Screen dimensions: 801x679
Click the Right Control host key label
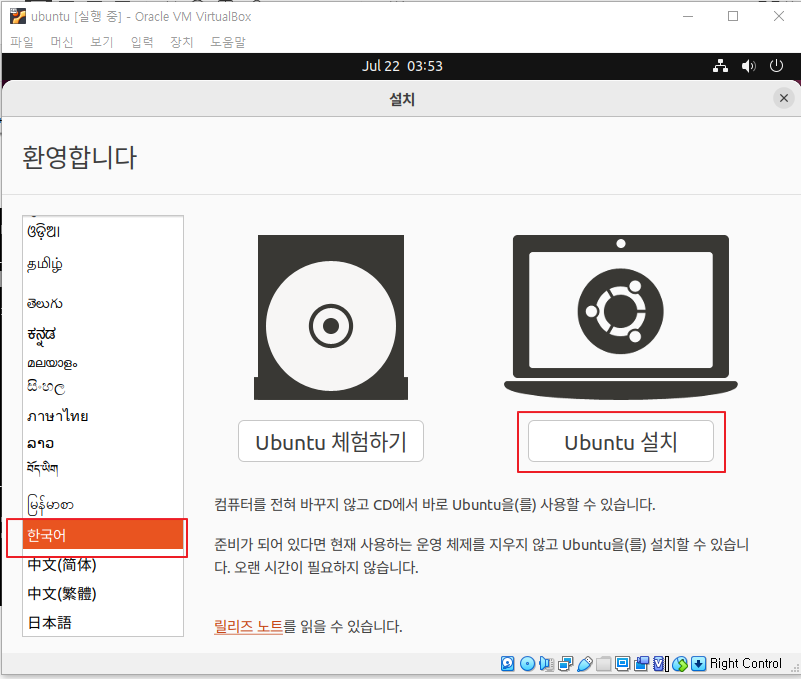(745, 663)
